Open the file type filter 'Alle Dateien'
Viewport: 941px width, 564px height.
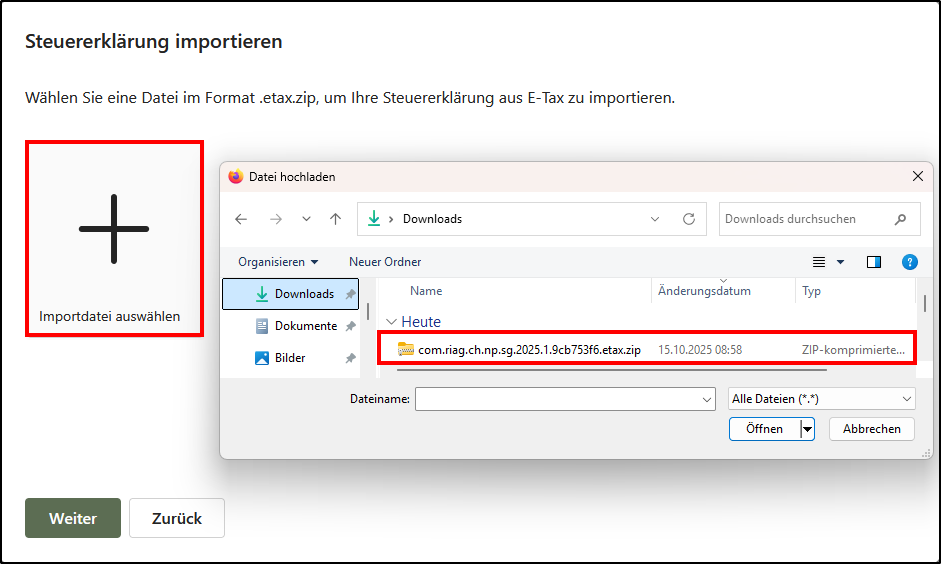coord(822,399)
